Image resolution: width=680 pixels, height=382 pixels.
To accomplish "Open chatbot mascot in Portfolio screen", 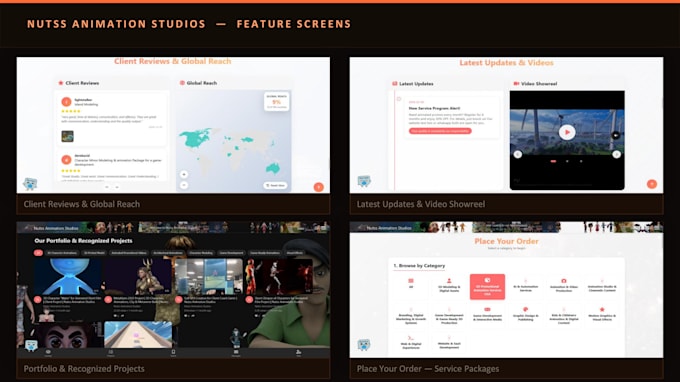I will click(31, 346).
